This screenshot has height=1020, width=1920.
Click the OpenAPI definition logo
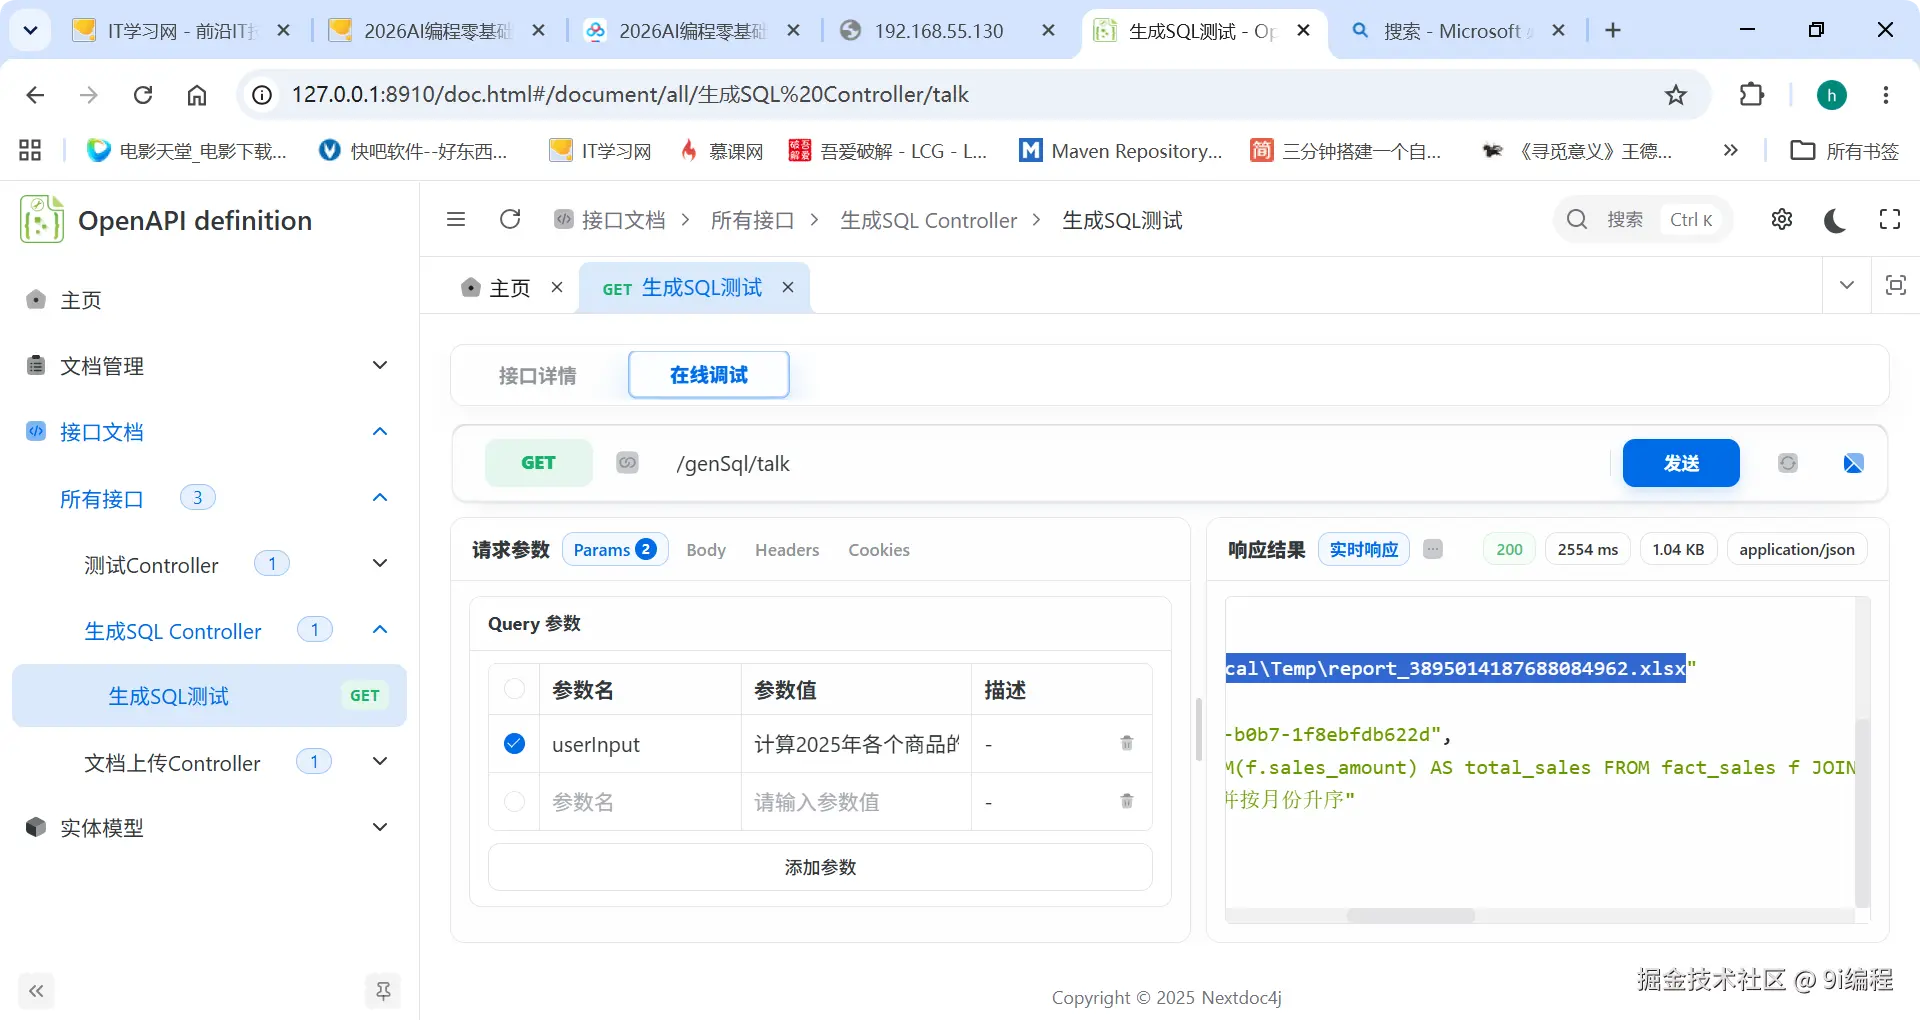point(42,219)
